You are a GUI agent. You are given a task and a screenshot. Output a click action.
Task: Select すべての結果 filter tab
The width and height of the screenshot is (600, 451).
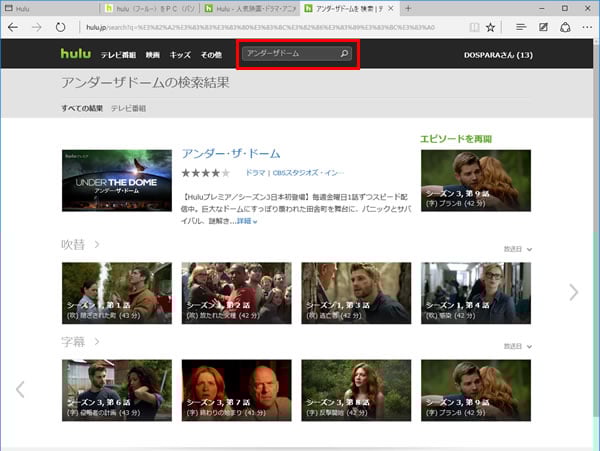pyautogui.click(x=82, y=109)
